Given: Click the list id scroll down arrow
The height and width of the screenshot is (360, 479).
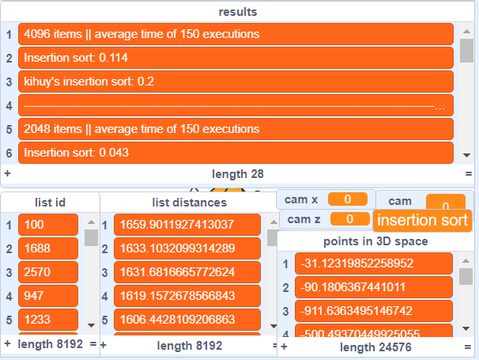Looking at the screenshot, I should pyautogui.click(x=91, y=325).
